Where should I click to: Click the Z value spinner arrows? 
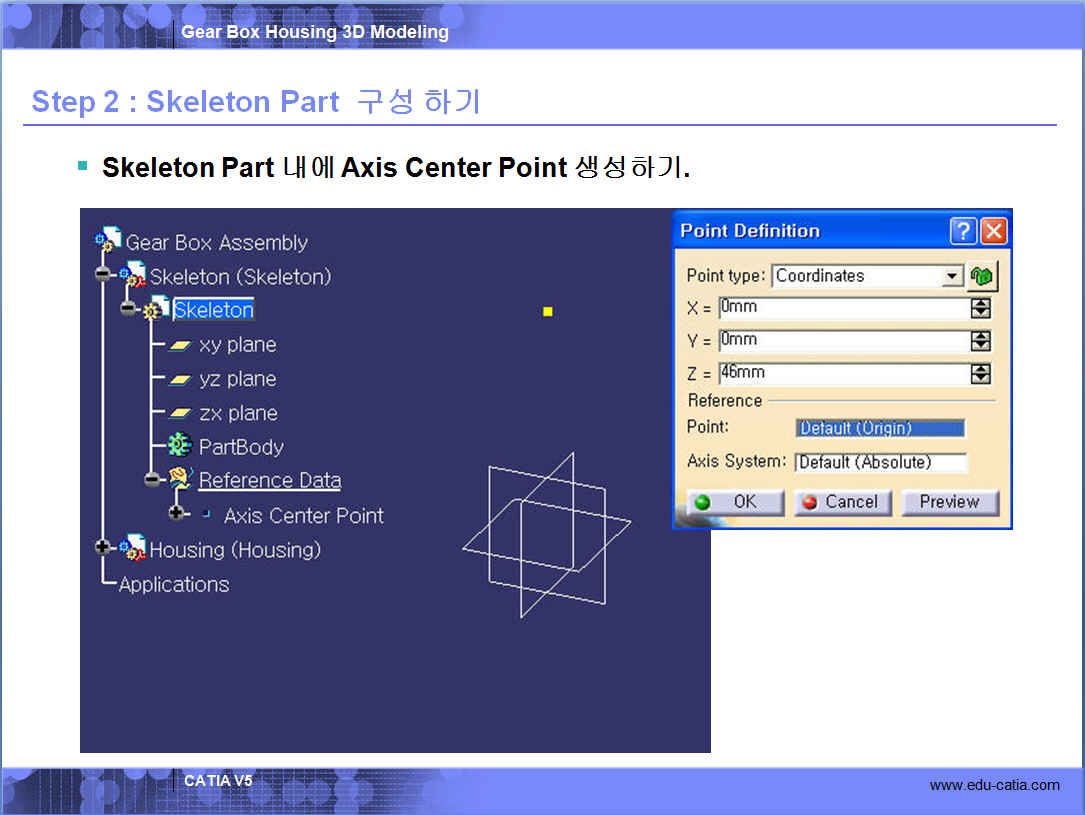pos(981,374)
